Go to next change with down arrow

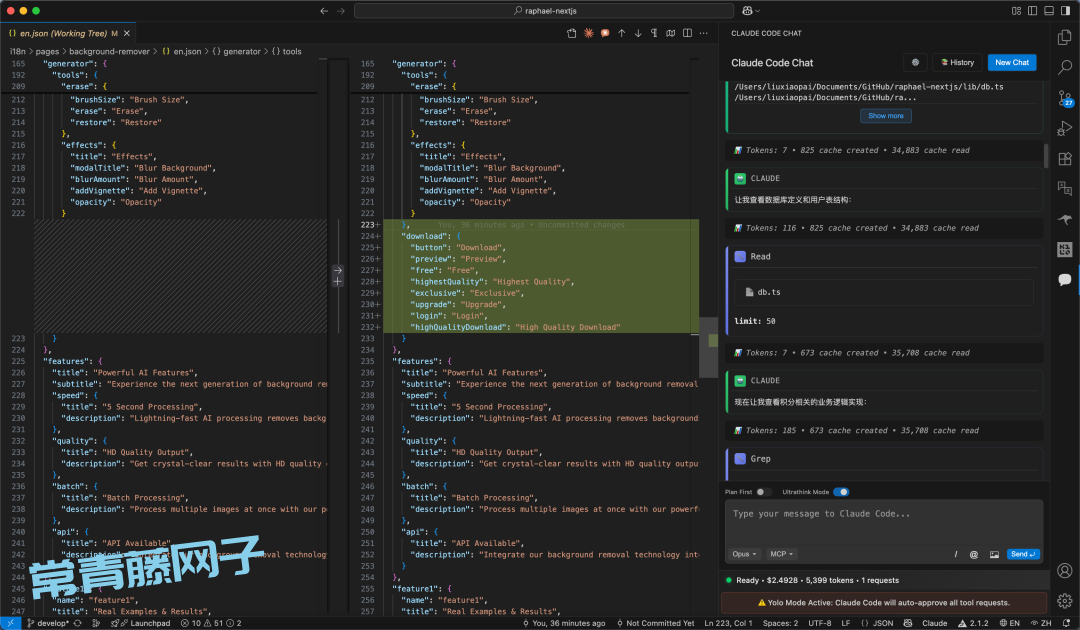point(638,33)
